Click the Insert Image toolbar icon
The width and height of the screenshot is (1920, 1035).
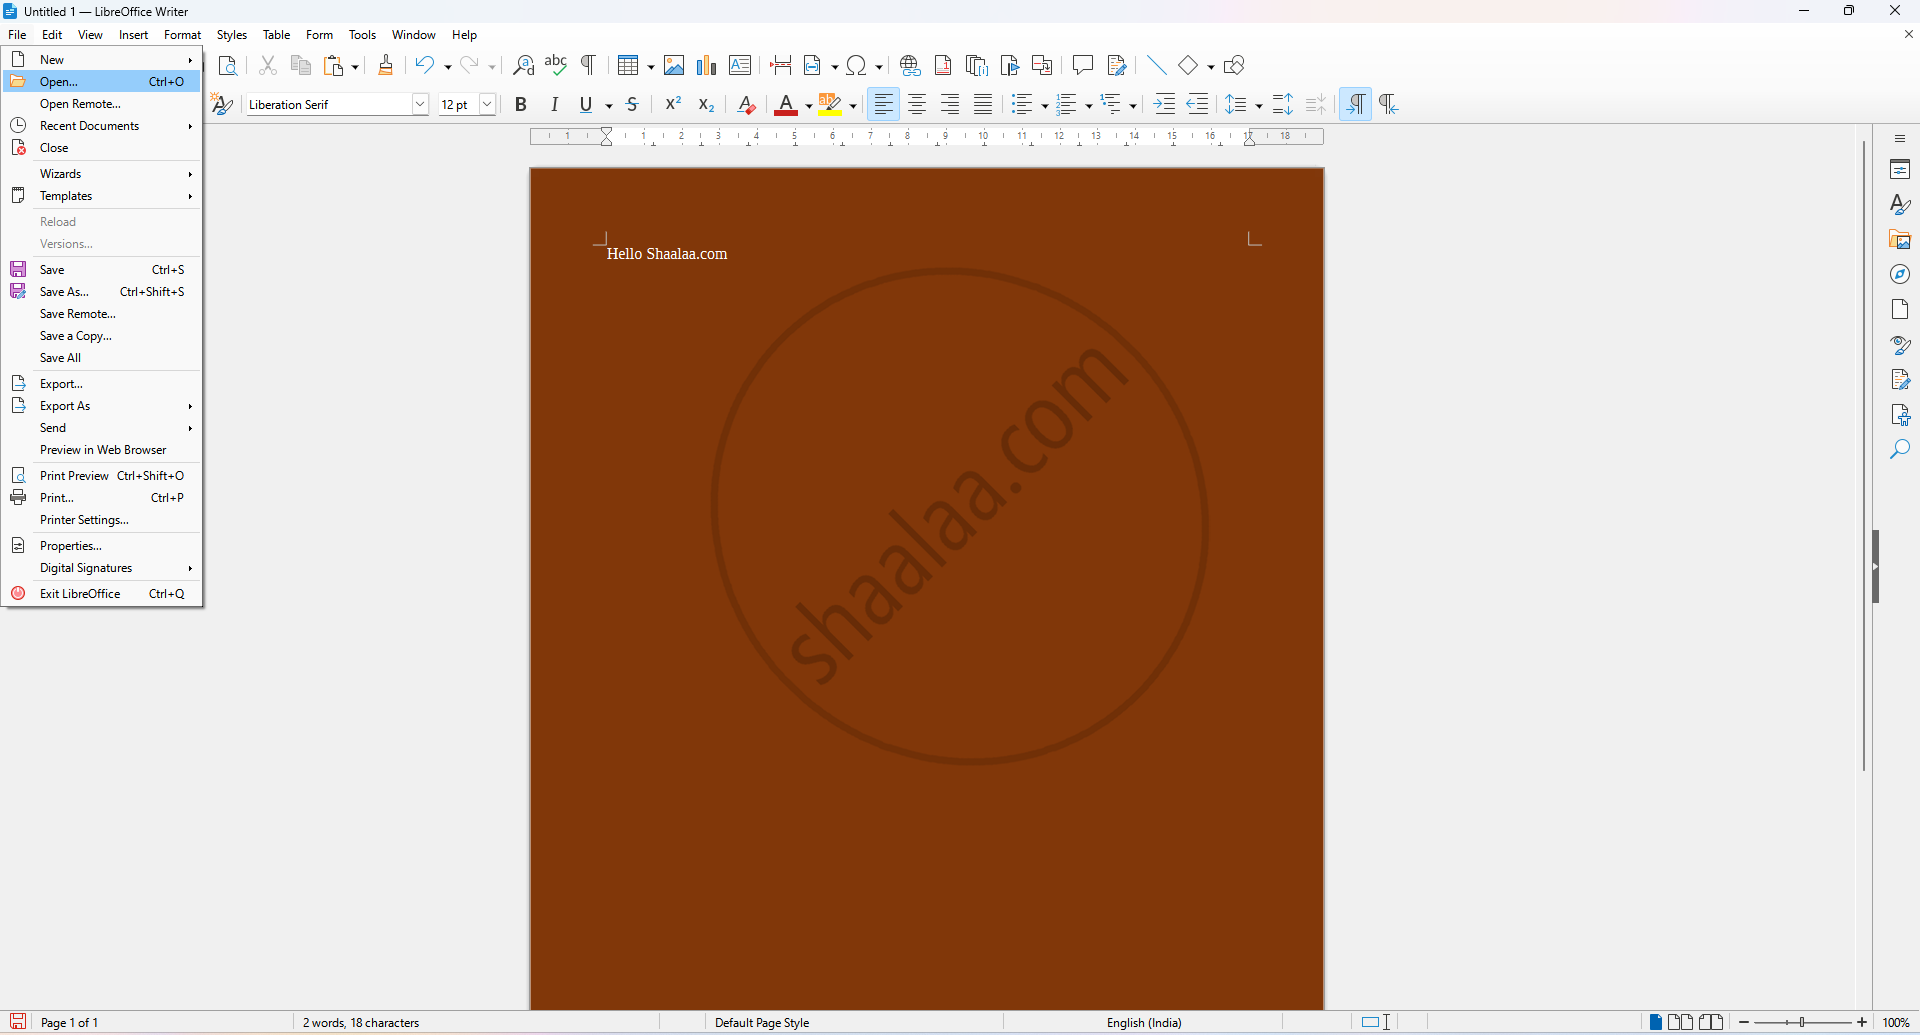674,66
